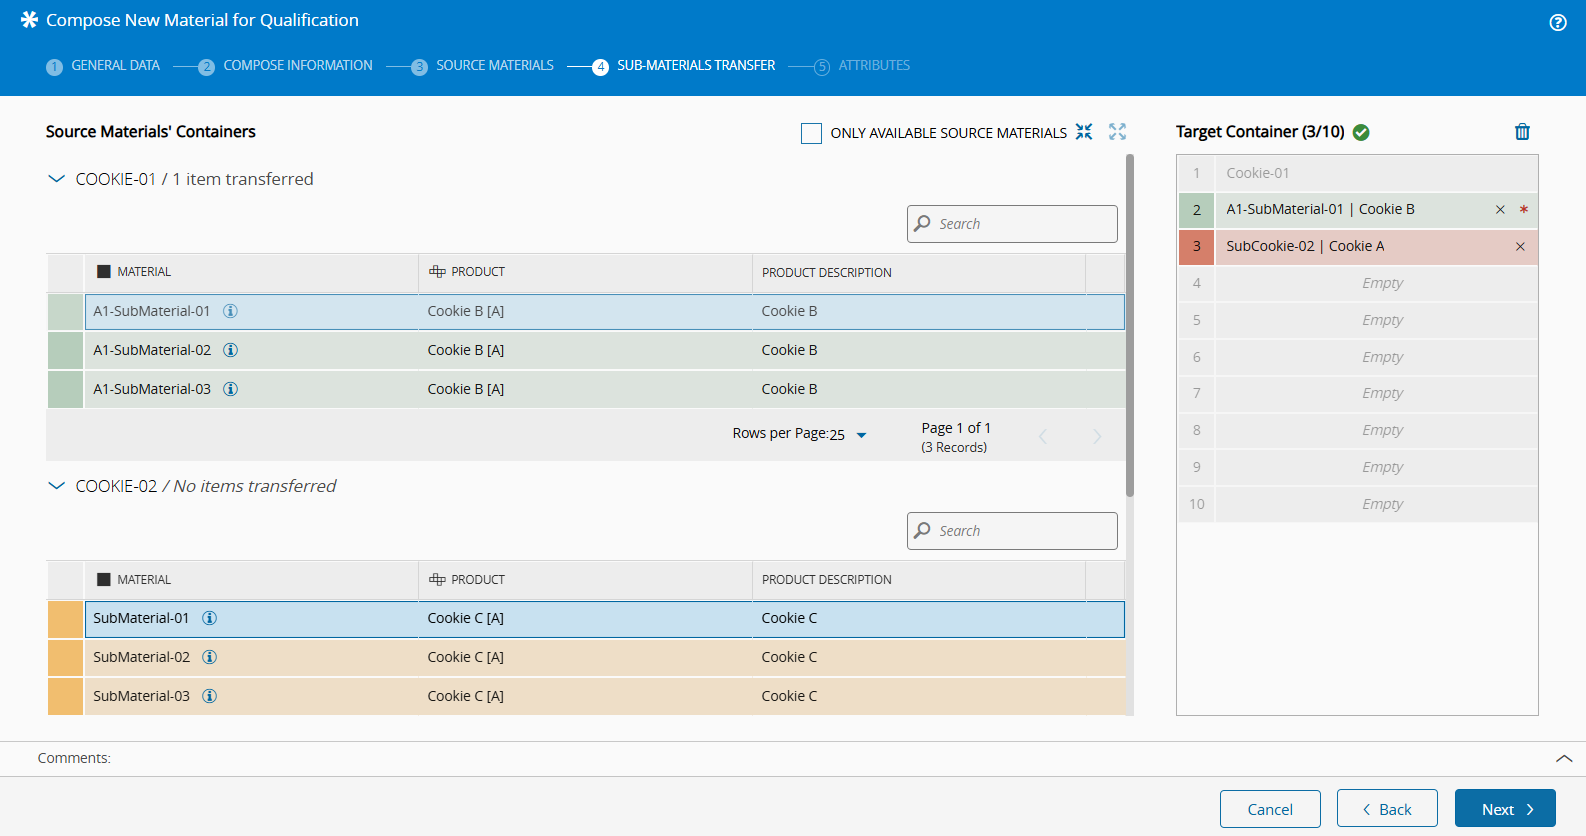Go to the General Data step
1586x836 pixels.
pyautogui.click(x=115, y=66)
